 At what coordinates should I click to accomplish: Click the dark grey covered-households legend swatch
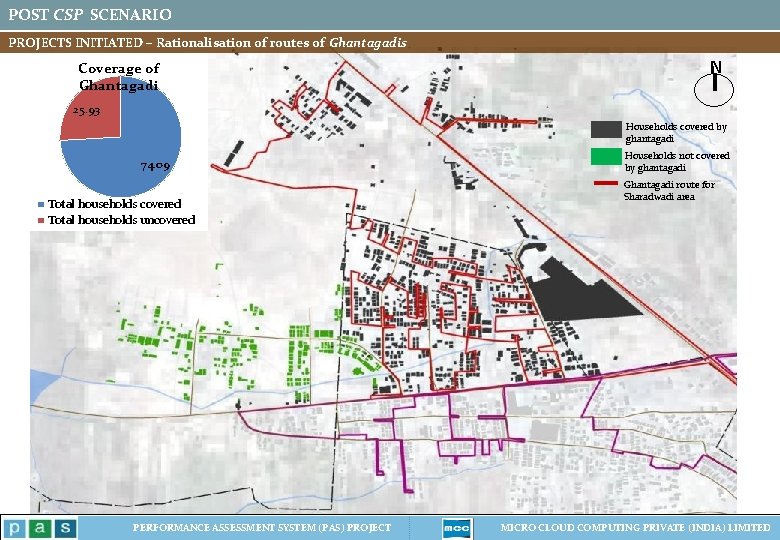coord(606,129)
